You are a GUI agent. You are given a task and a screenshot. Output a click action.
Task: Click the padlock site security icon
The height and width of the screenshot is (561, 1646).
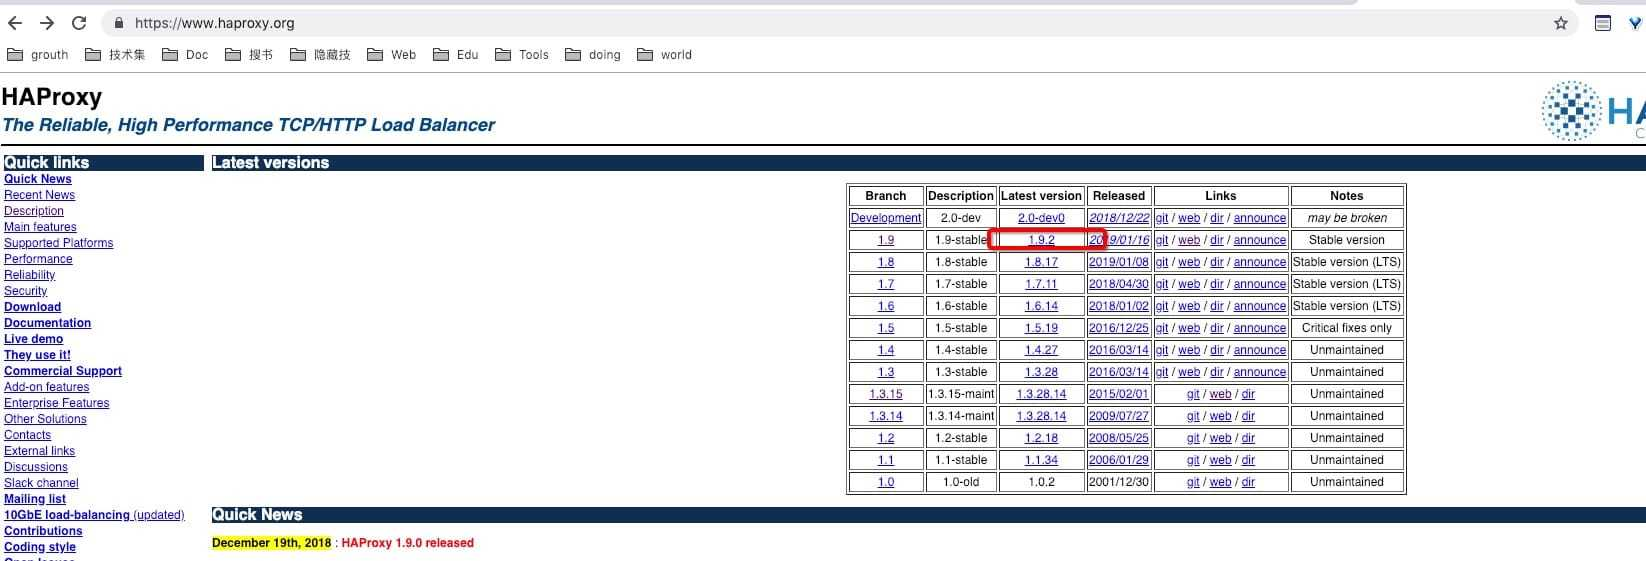[120, 23]
